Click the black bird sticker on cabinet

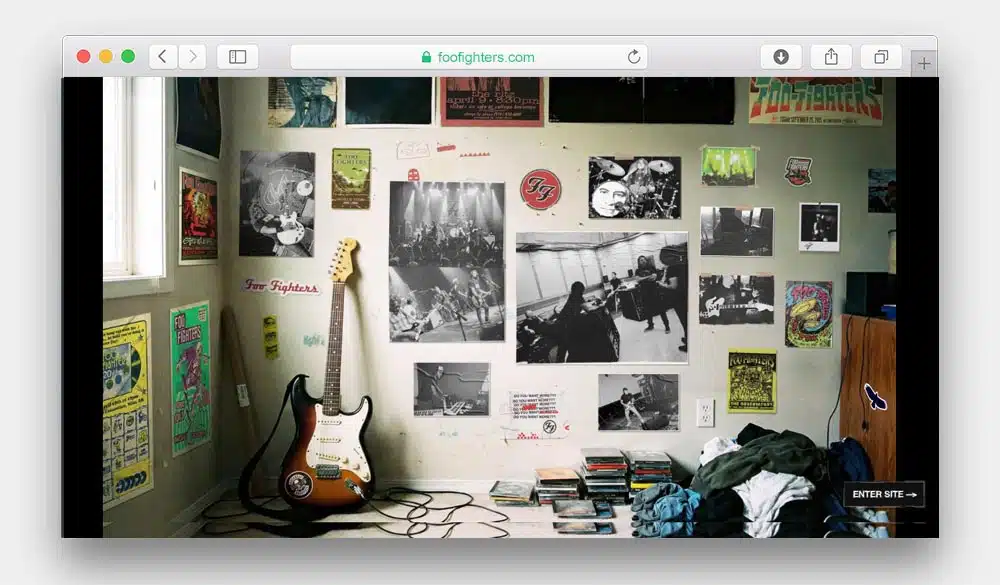tap(875, 397)
